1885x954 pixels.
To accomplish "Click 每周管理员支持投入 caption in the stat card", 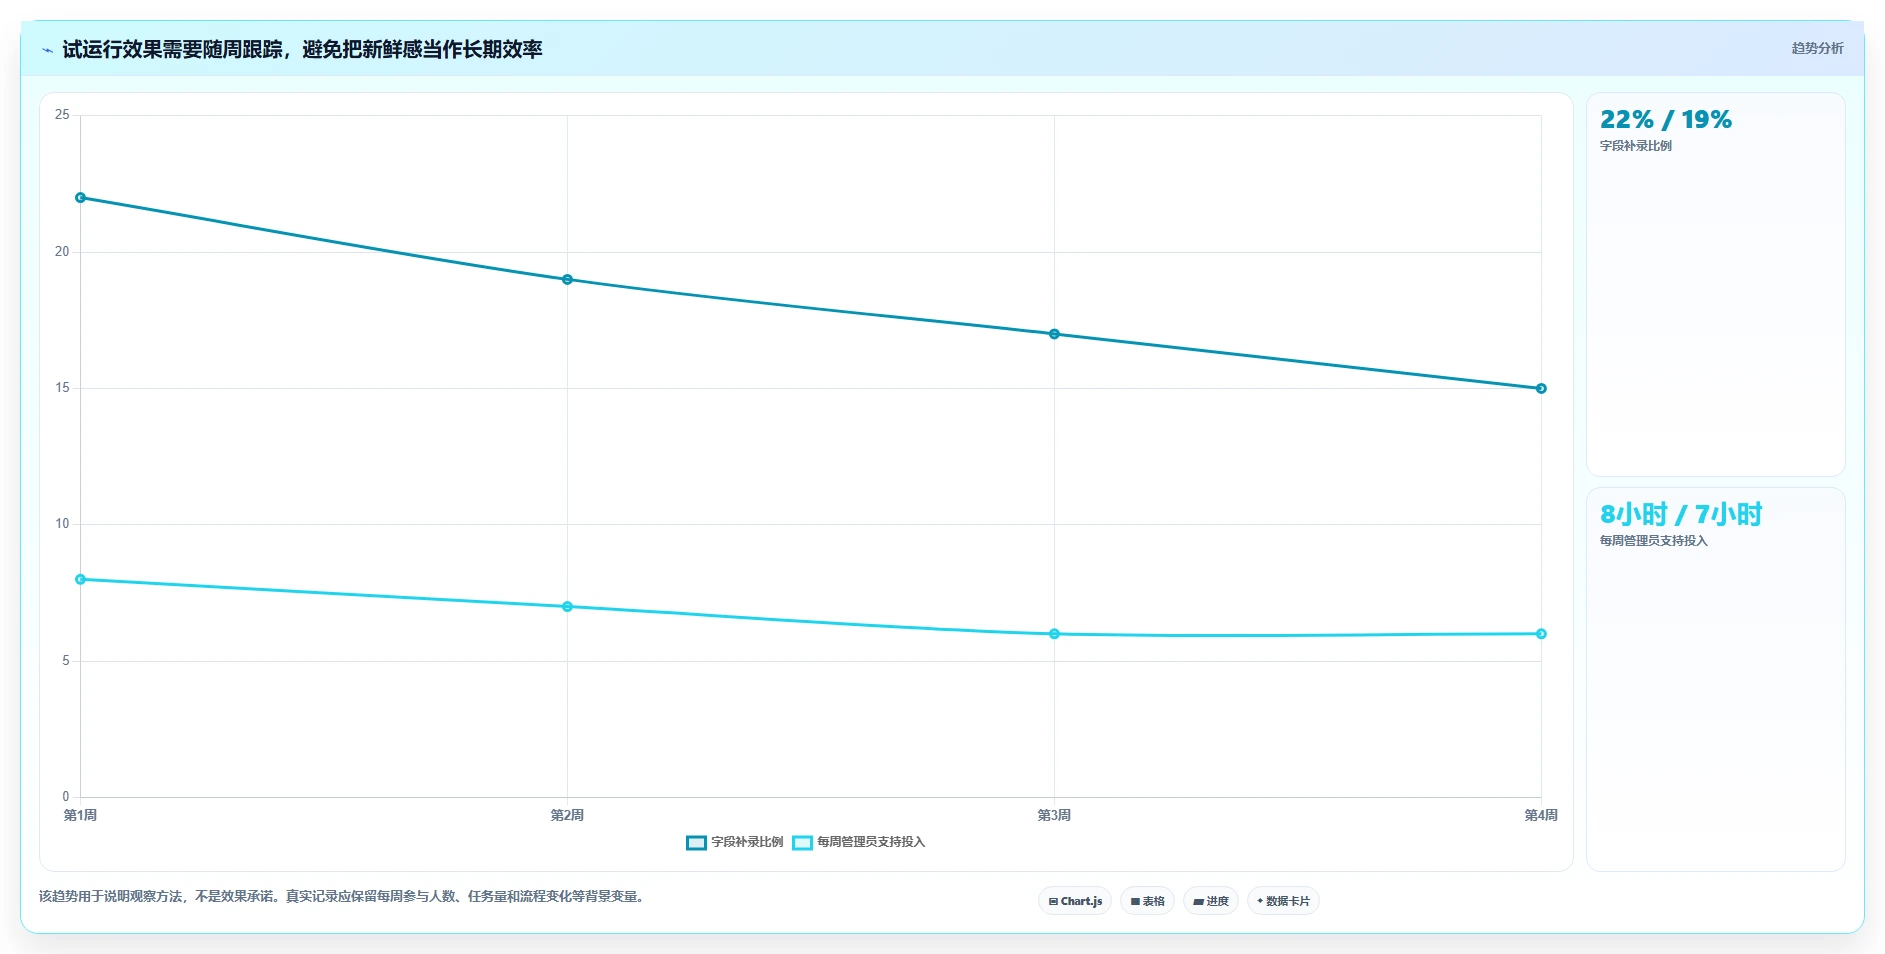I will click(x=1654, y=541).
